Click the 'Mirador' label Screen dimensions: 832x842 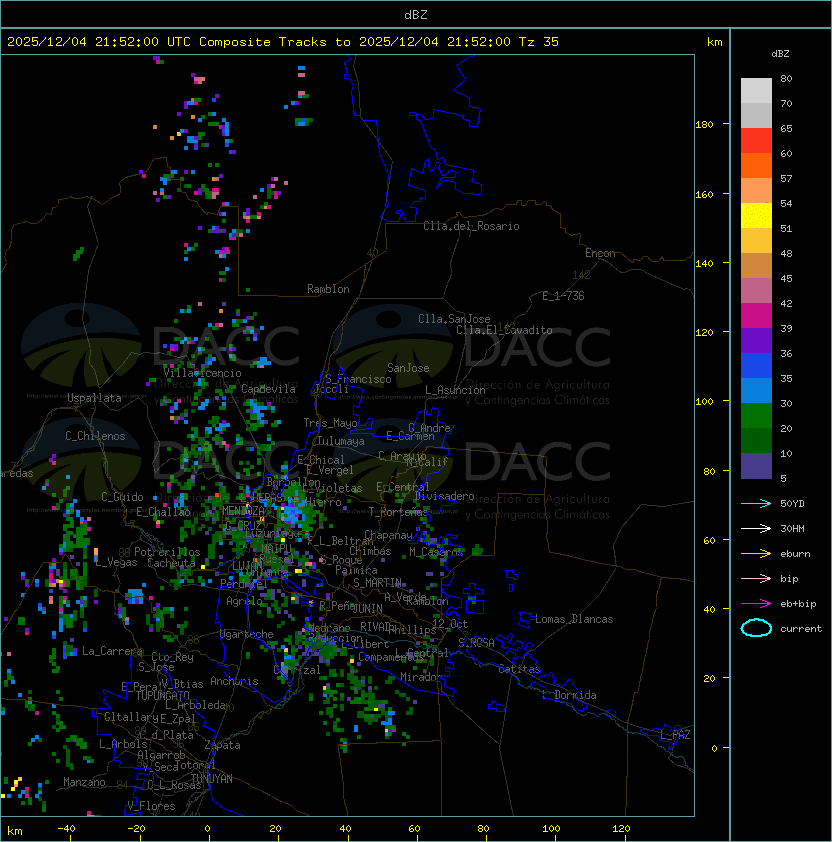[x=421, y=677]
